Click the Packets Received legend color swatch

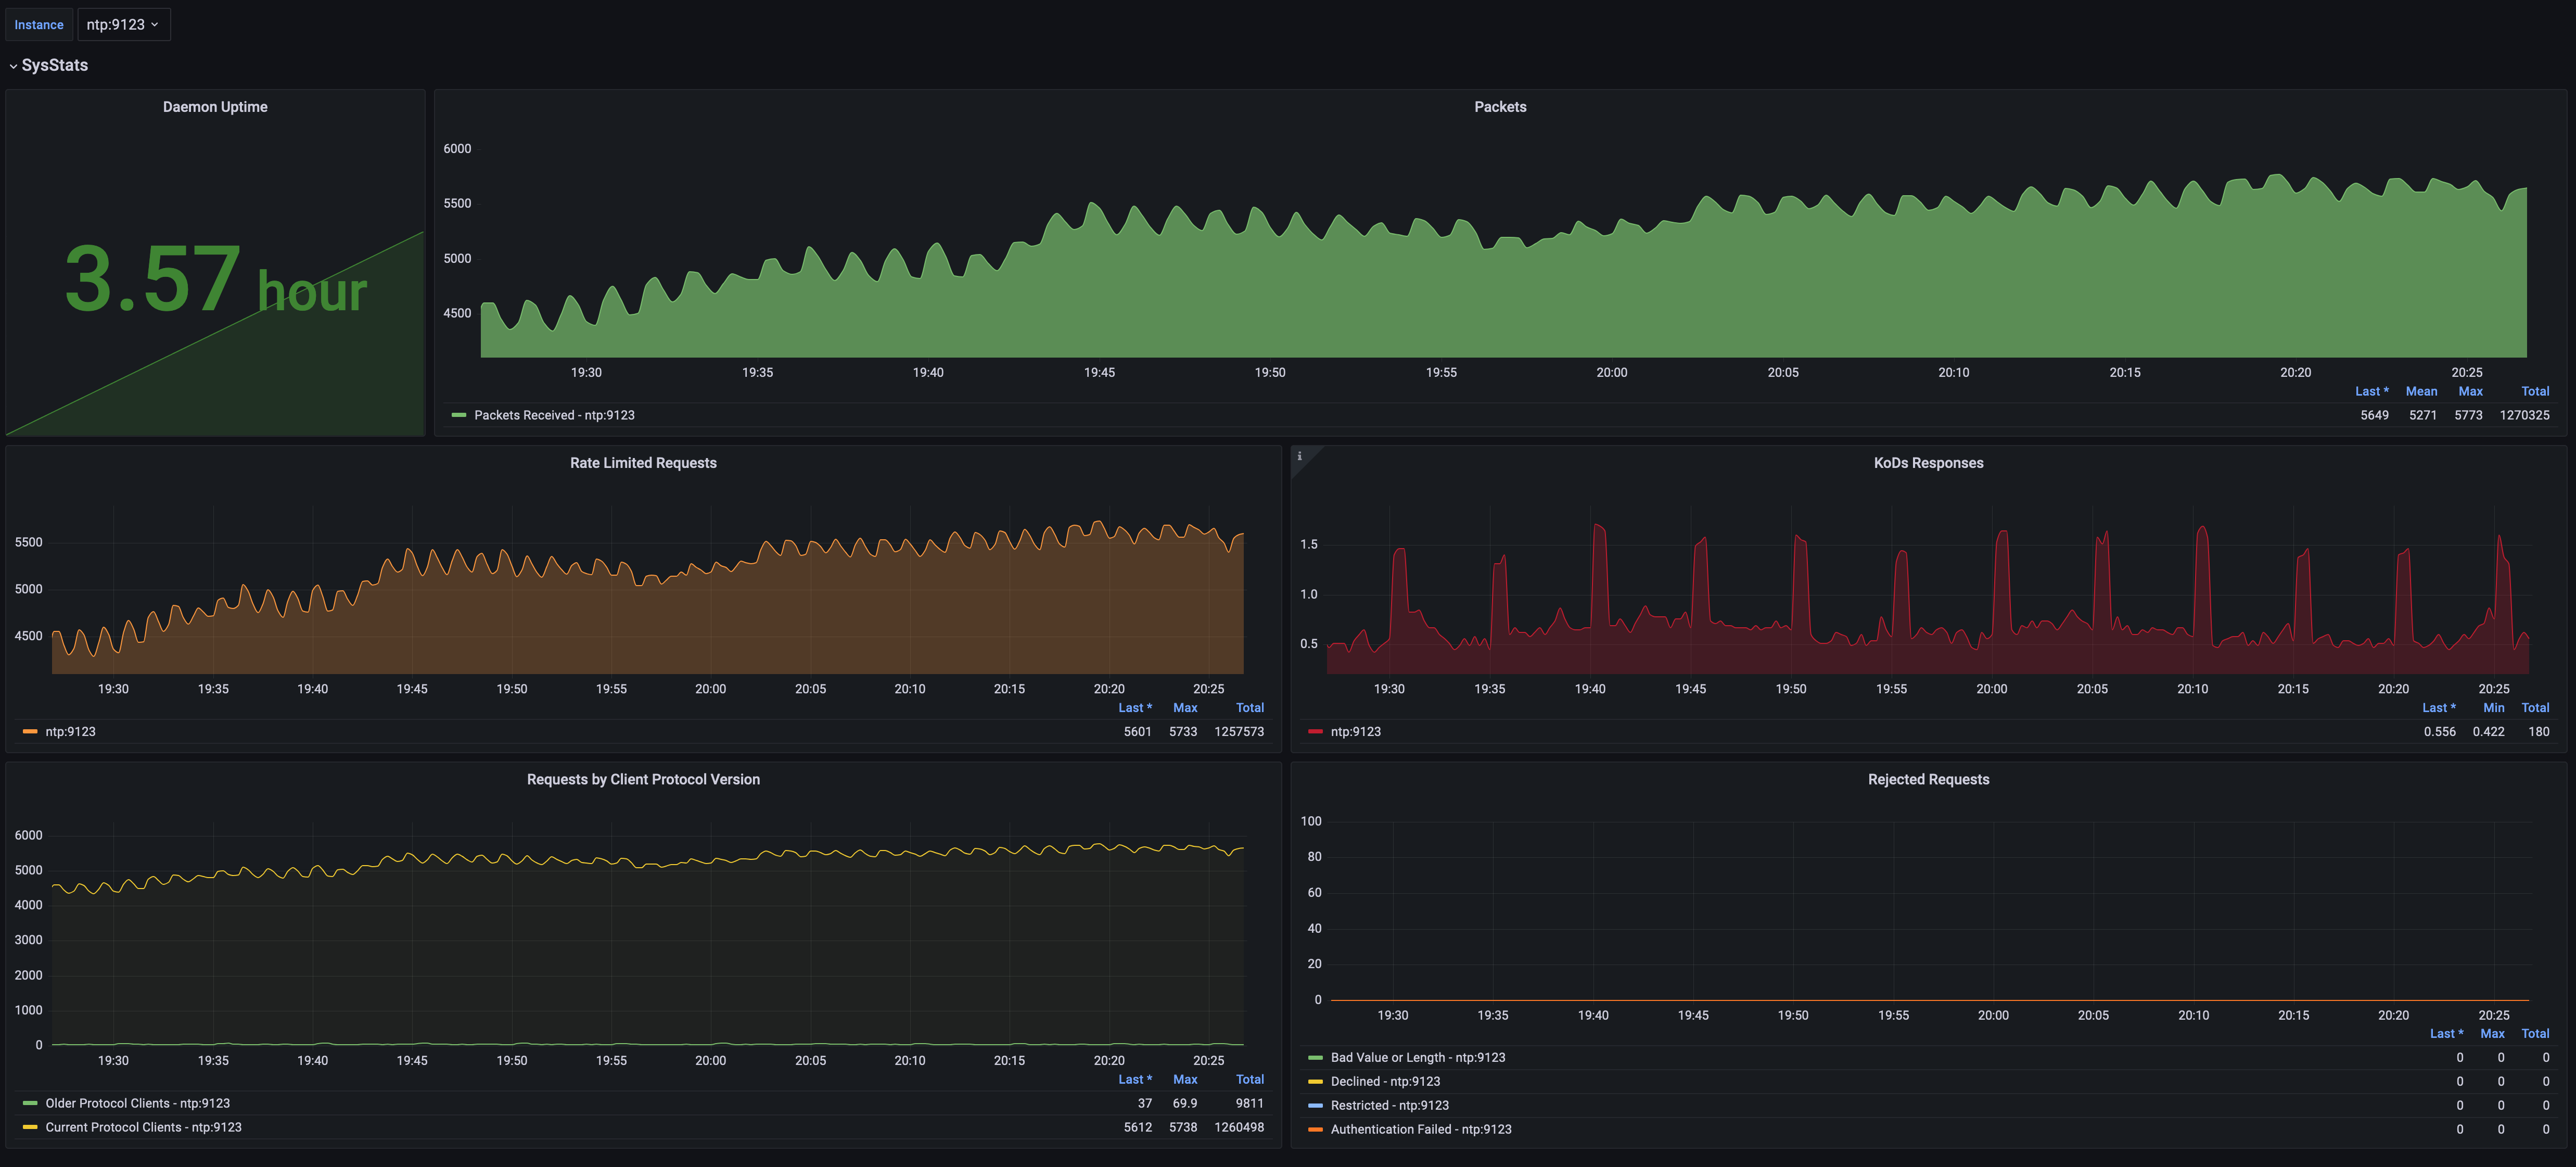pyautogui.click(x=459, y=415)
